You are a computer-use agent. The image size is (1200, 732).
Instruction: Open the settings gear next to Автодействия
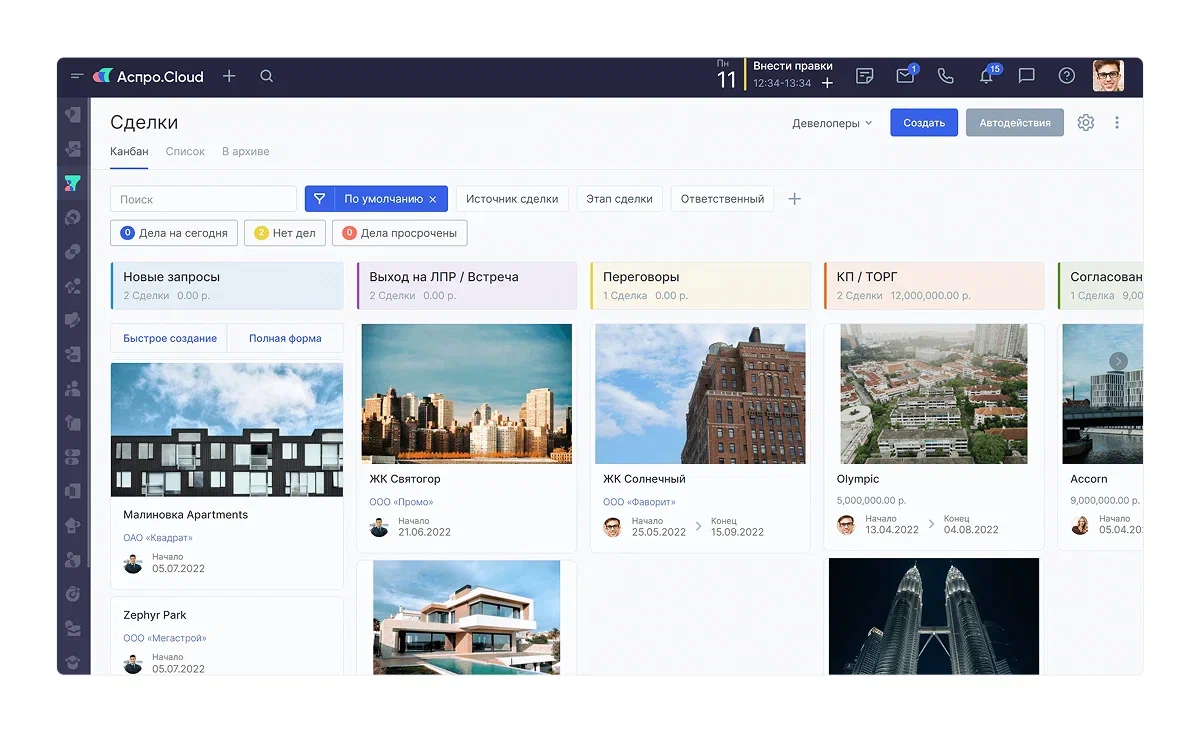[x=1086, y=123]
